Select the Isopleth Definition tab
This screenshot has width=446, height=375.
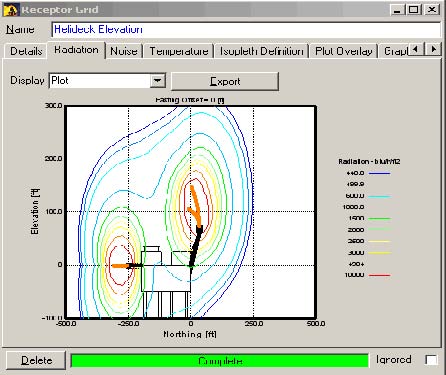coord(262,51)
